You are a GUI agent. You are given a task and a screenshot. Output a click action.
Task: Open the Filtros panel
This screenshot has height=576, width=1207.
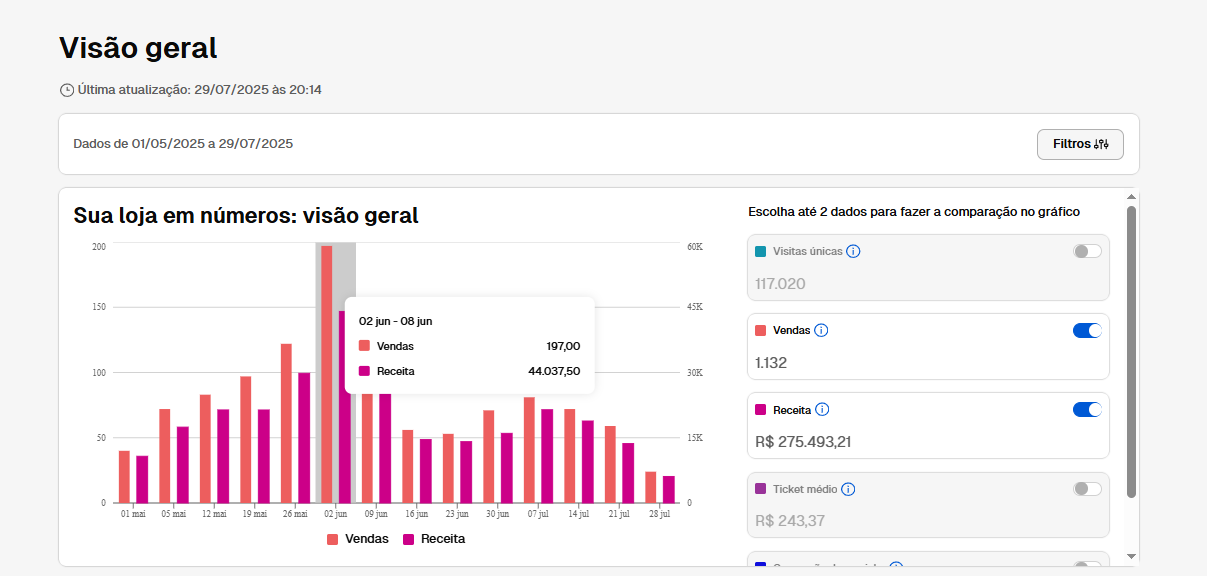point(1080,144)
